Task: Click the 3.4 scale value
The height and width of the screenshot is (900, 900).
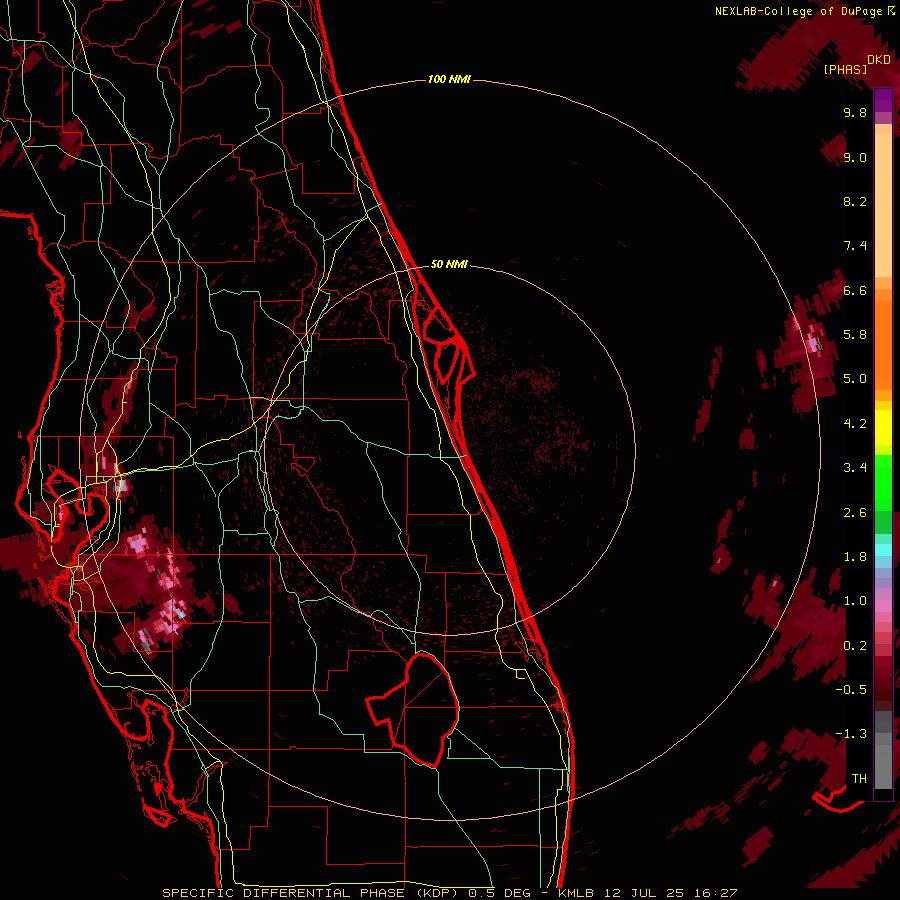Action: pyautogui.click(x=855, y=468)
